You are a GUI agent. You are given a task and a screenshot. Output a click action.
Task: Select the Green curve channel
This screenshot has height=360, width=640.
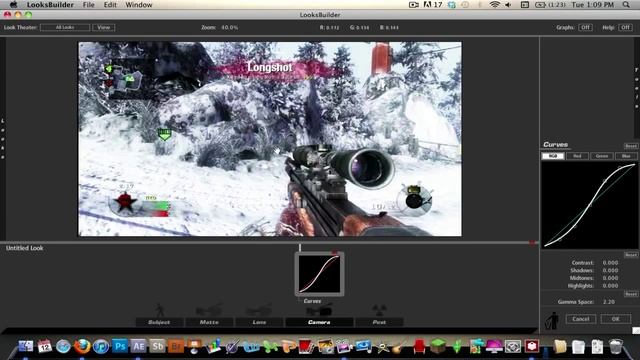(x=602, y=156)
